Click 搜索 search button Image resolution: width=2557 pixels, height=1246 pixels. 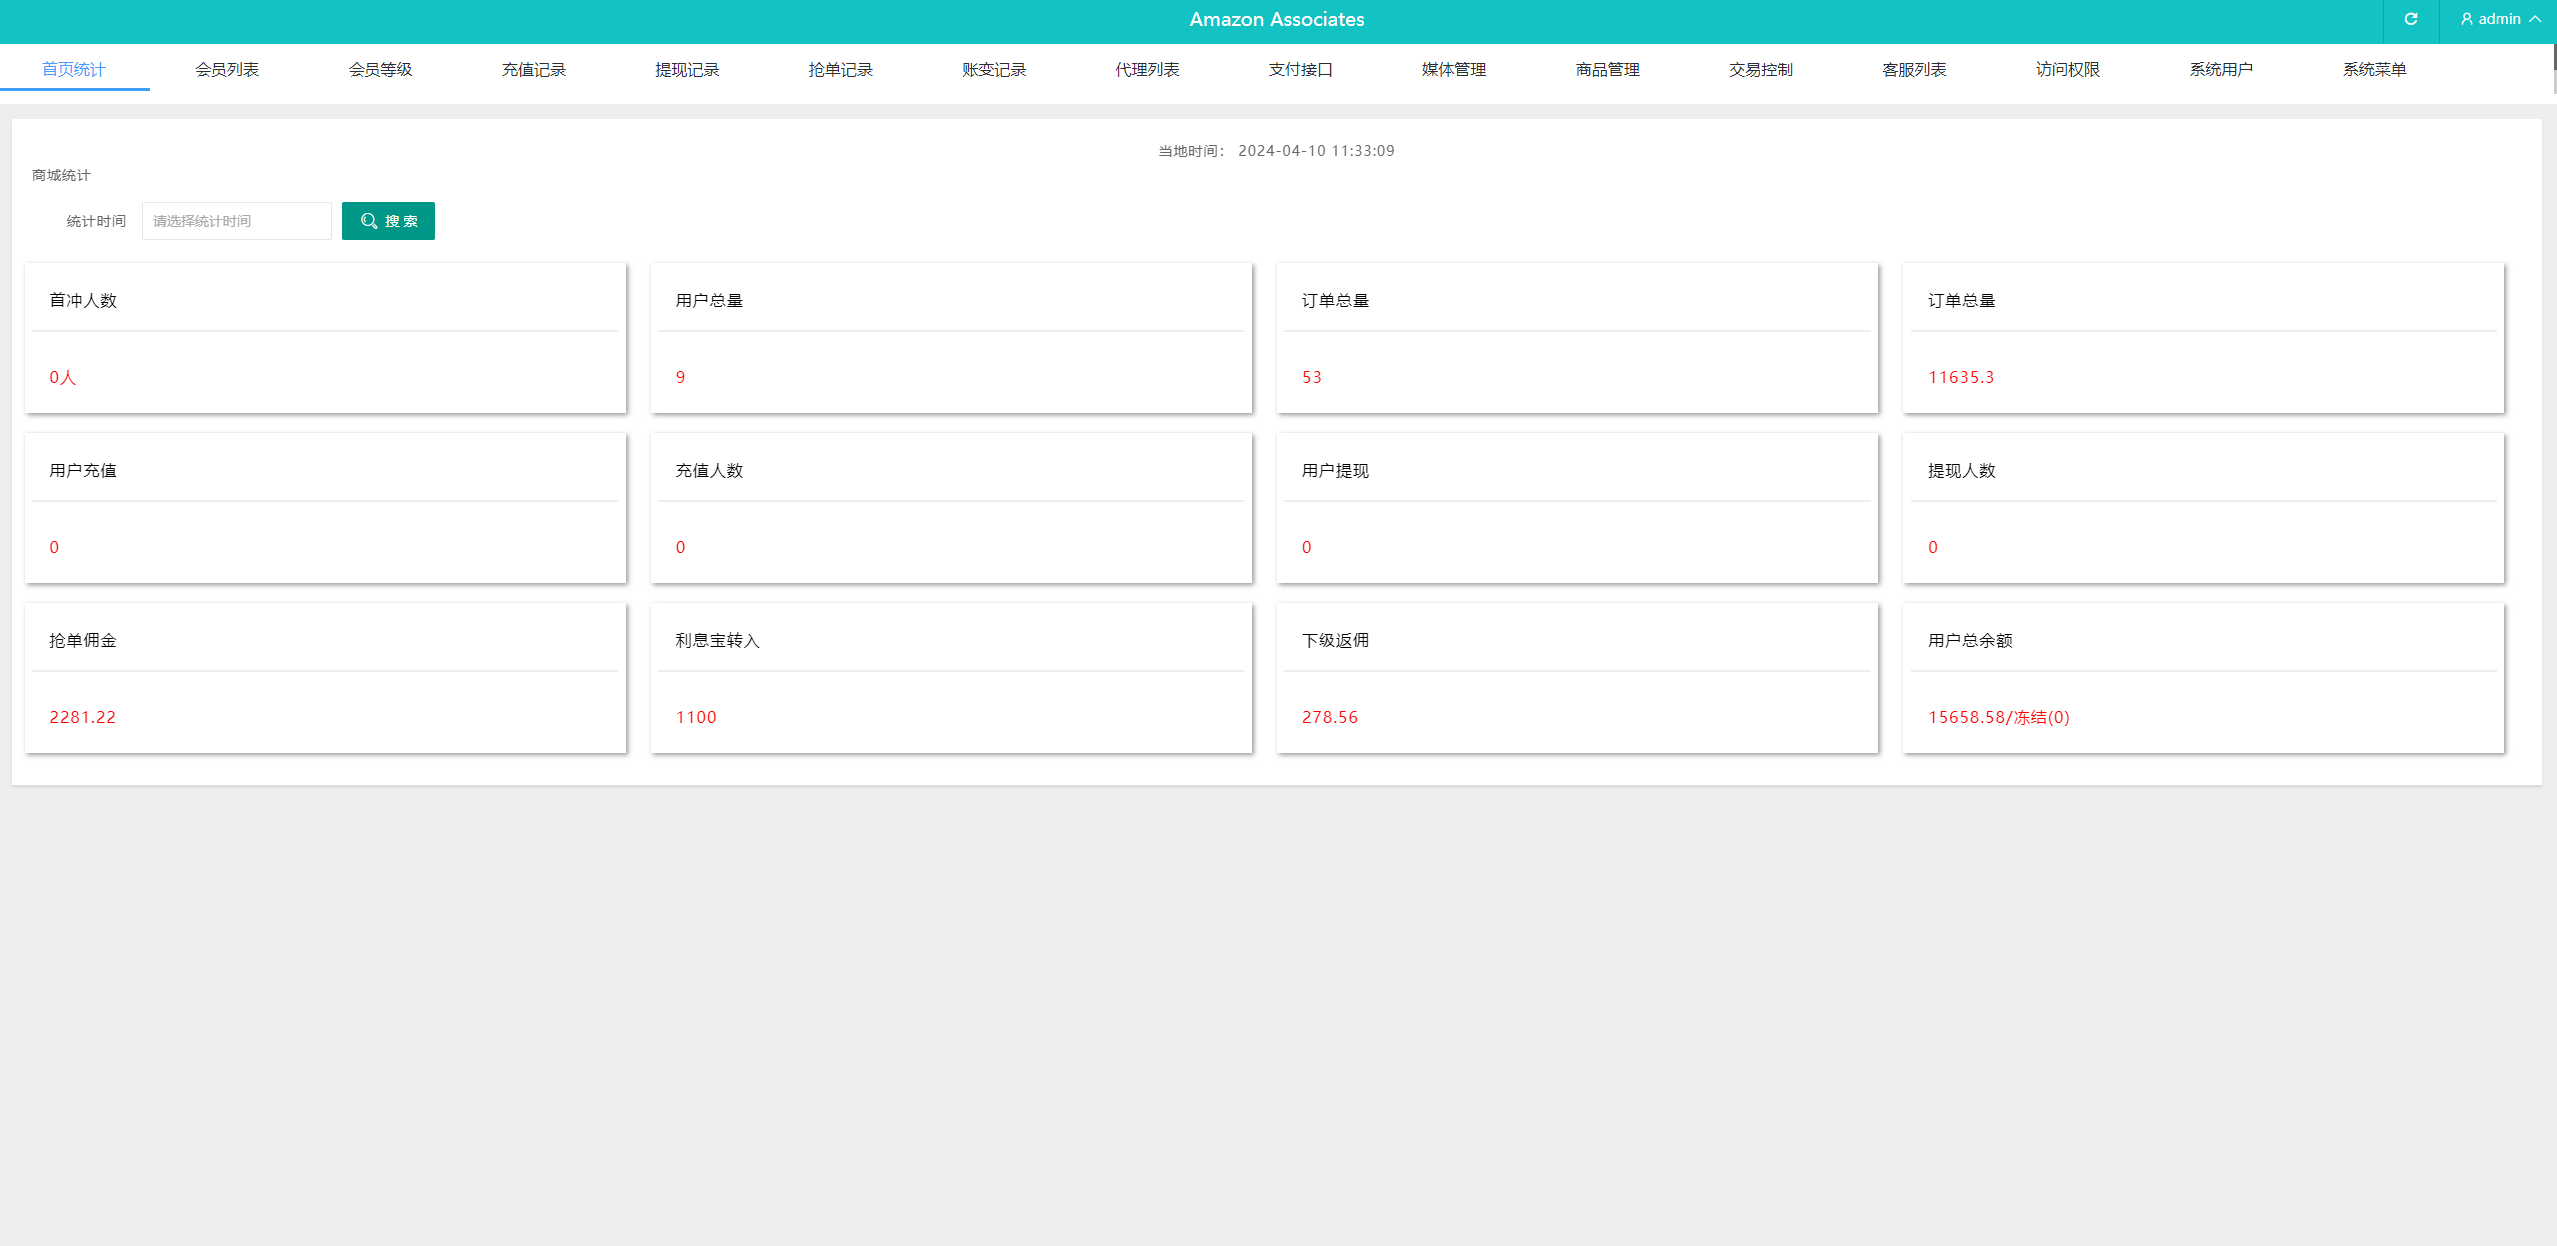click(388, 222)
